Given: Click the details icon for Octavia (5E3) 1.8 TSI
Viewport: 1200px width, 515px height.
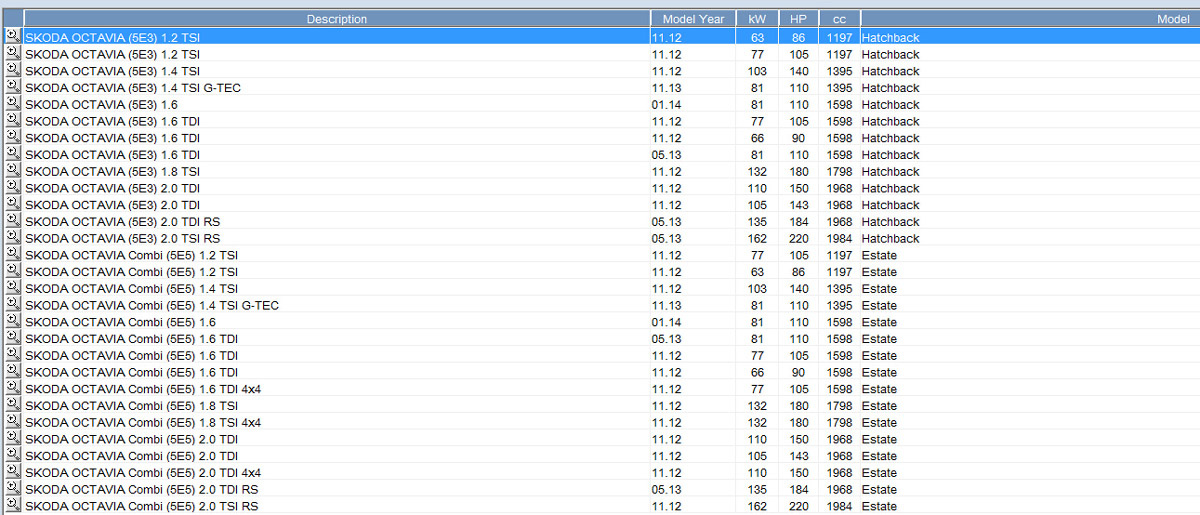Looking at the screenshot, I should [x=12, y=171].
